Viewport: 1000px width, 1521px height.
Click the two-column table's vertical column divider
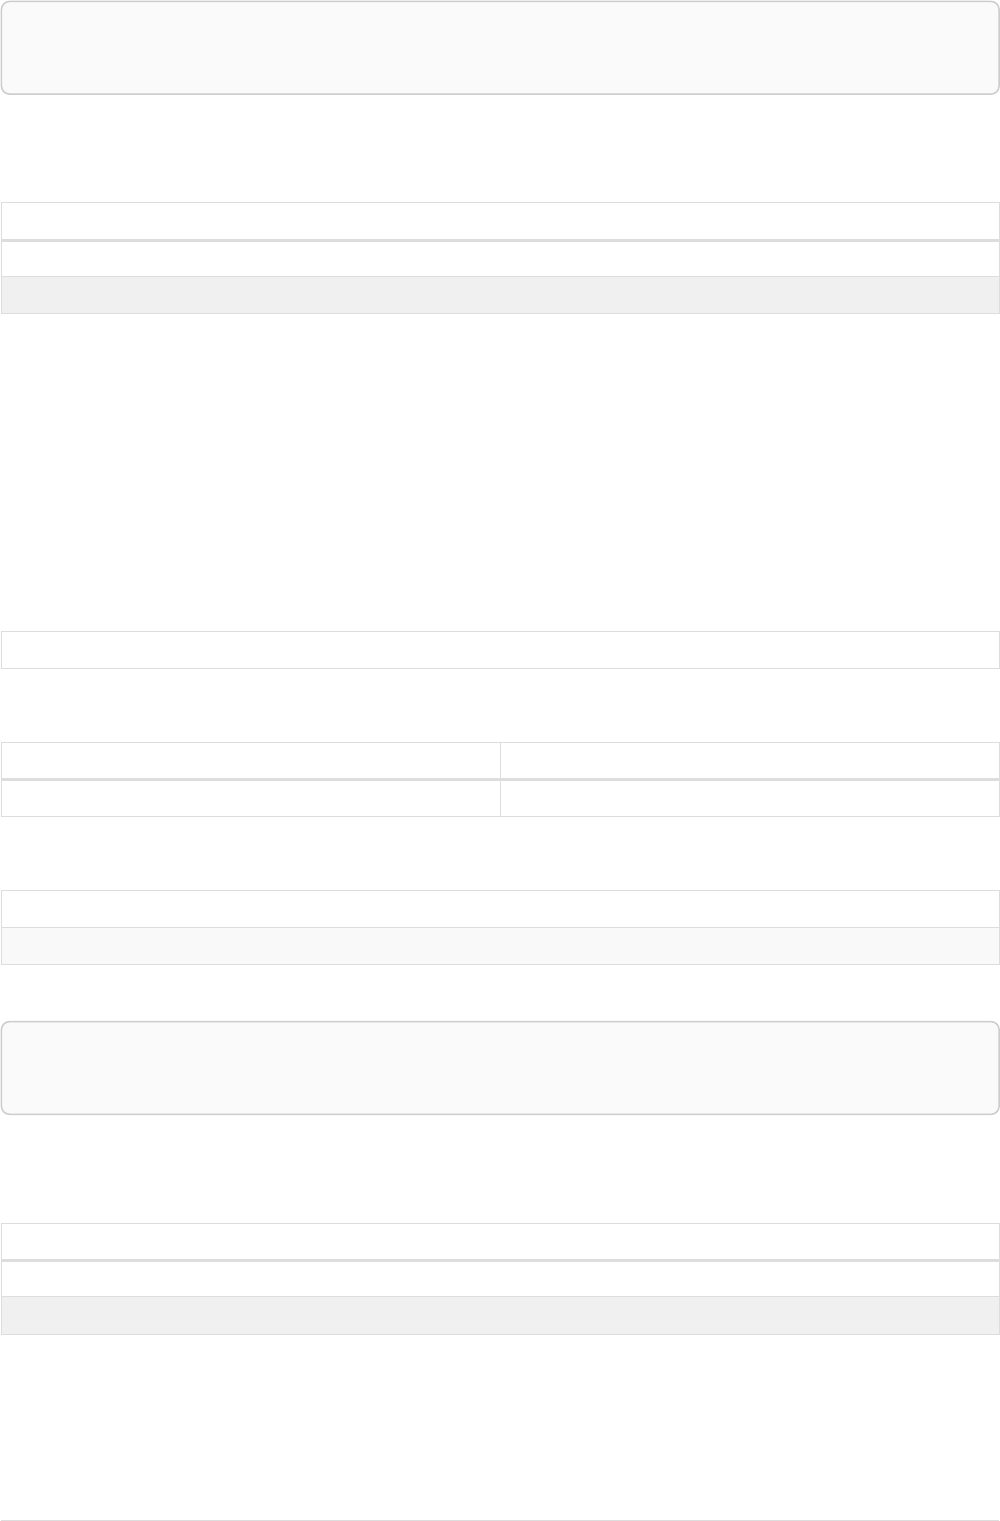(x=500, y=779)
